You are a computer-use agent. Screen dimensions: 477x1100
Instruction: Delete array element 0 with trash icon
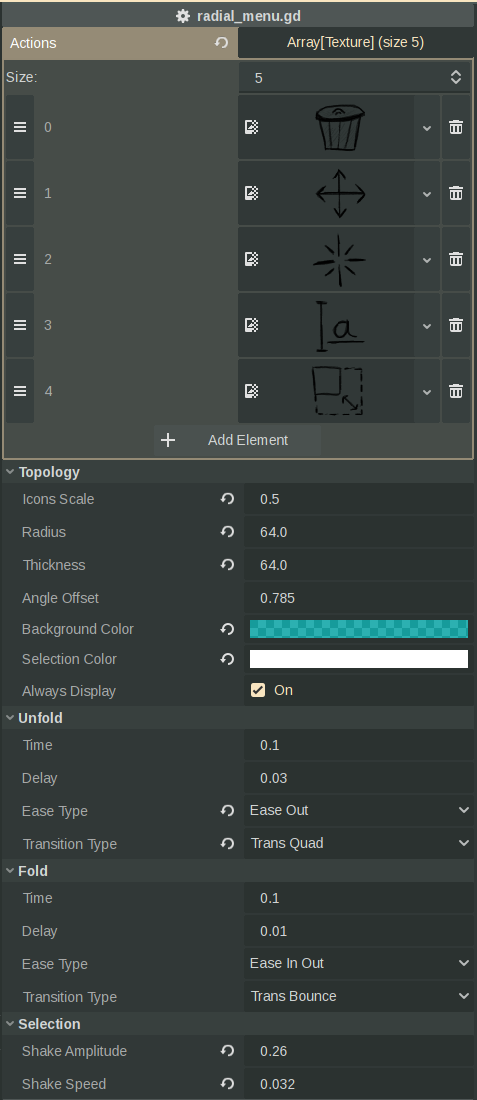pos(456,127)
